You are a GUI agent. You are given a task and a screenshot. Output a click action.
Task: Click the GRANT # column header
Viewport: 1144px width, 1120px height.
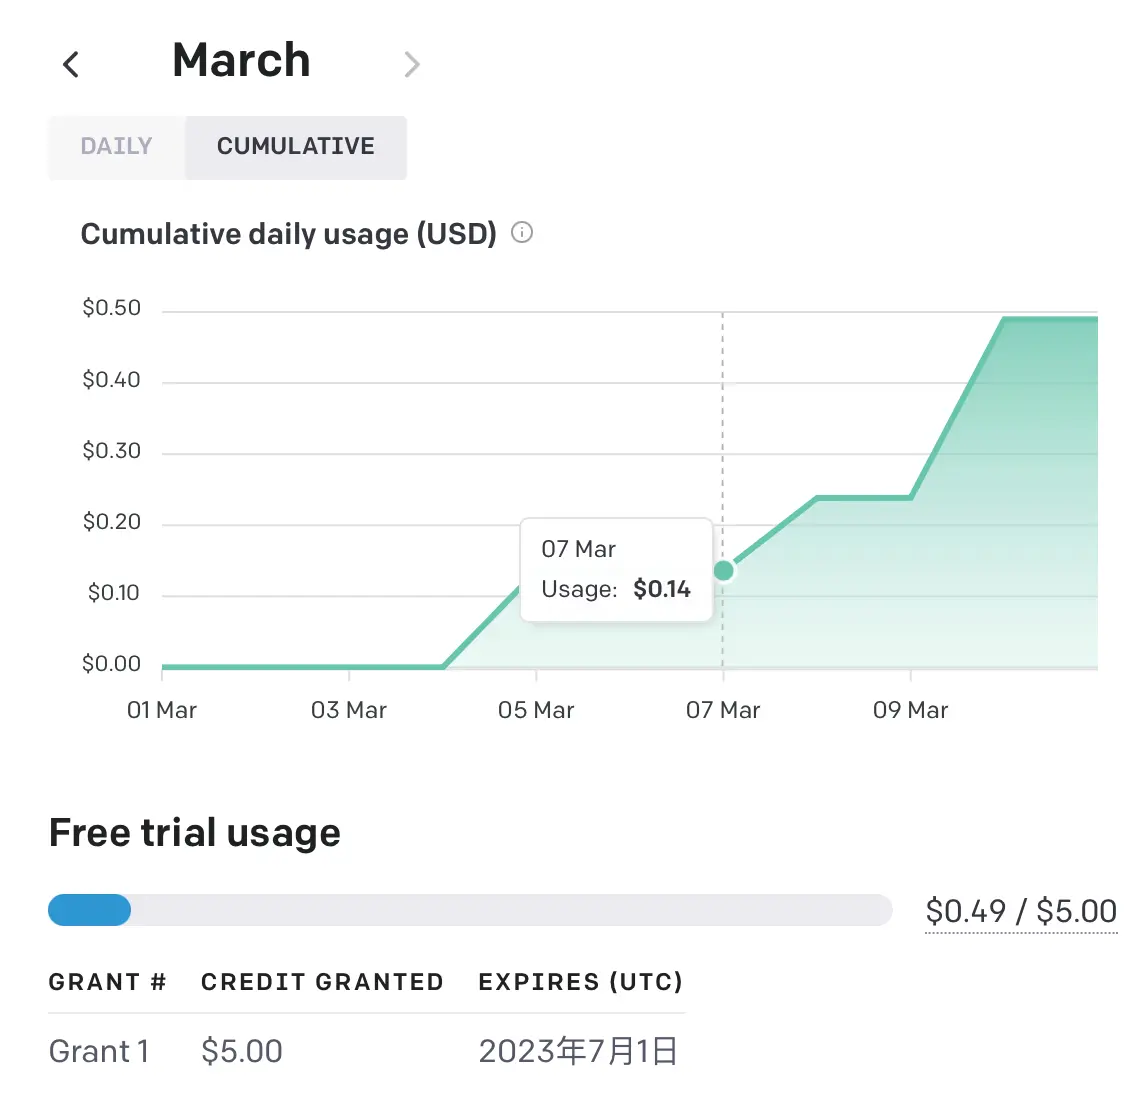(107, 982)
